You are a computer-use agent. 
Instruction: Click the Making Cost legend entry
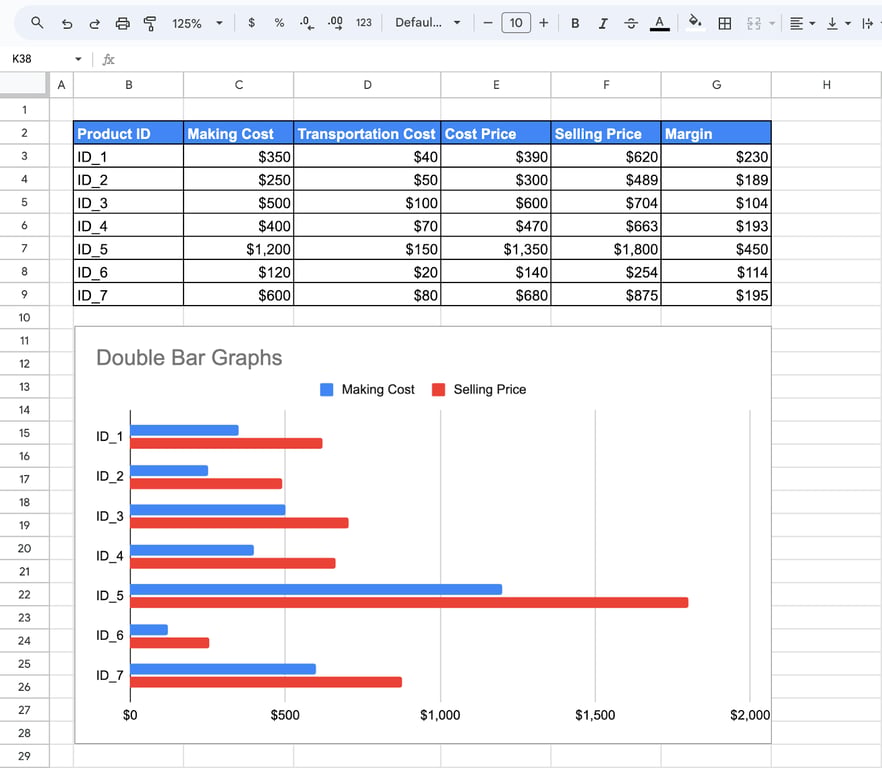coord(367,389)
